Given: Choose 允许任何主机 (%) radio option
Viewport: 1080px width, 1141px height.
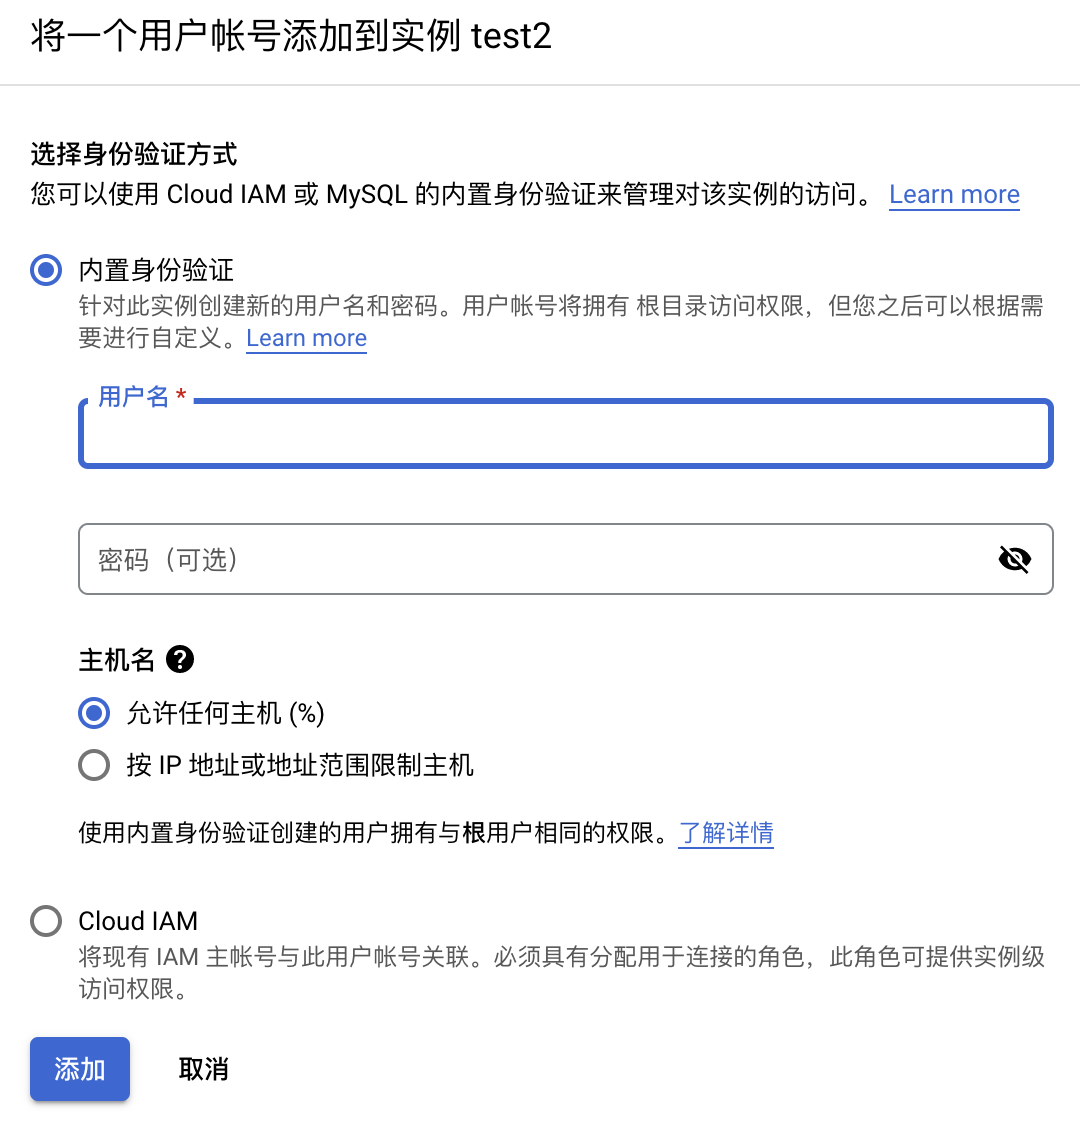Looking at the screenshot, I should (x=94, y=713).
